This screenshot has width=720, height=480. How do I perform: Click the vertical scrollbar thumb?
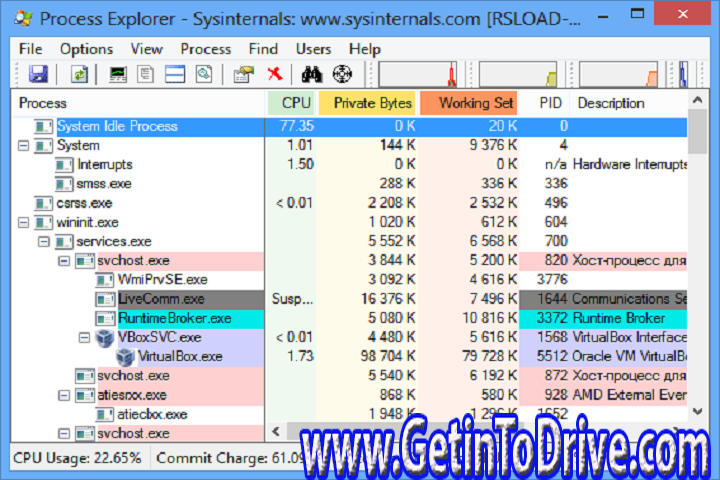tap(698, 132)
